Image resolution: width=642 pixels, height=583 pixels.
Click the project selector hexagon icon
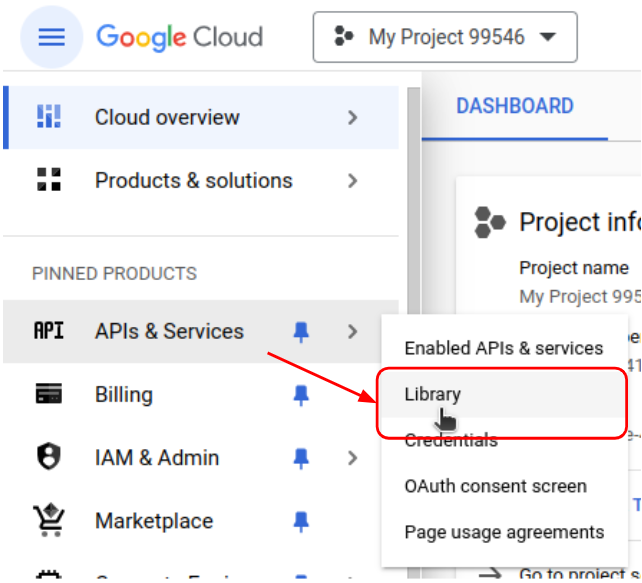pyautogui.click(x=344, y=36)
